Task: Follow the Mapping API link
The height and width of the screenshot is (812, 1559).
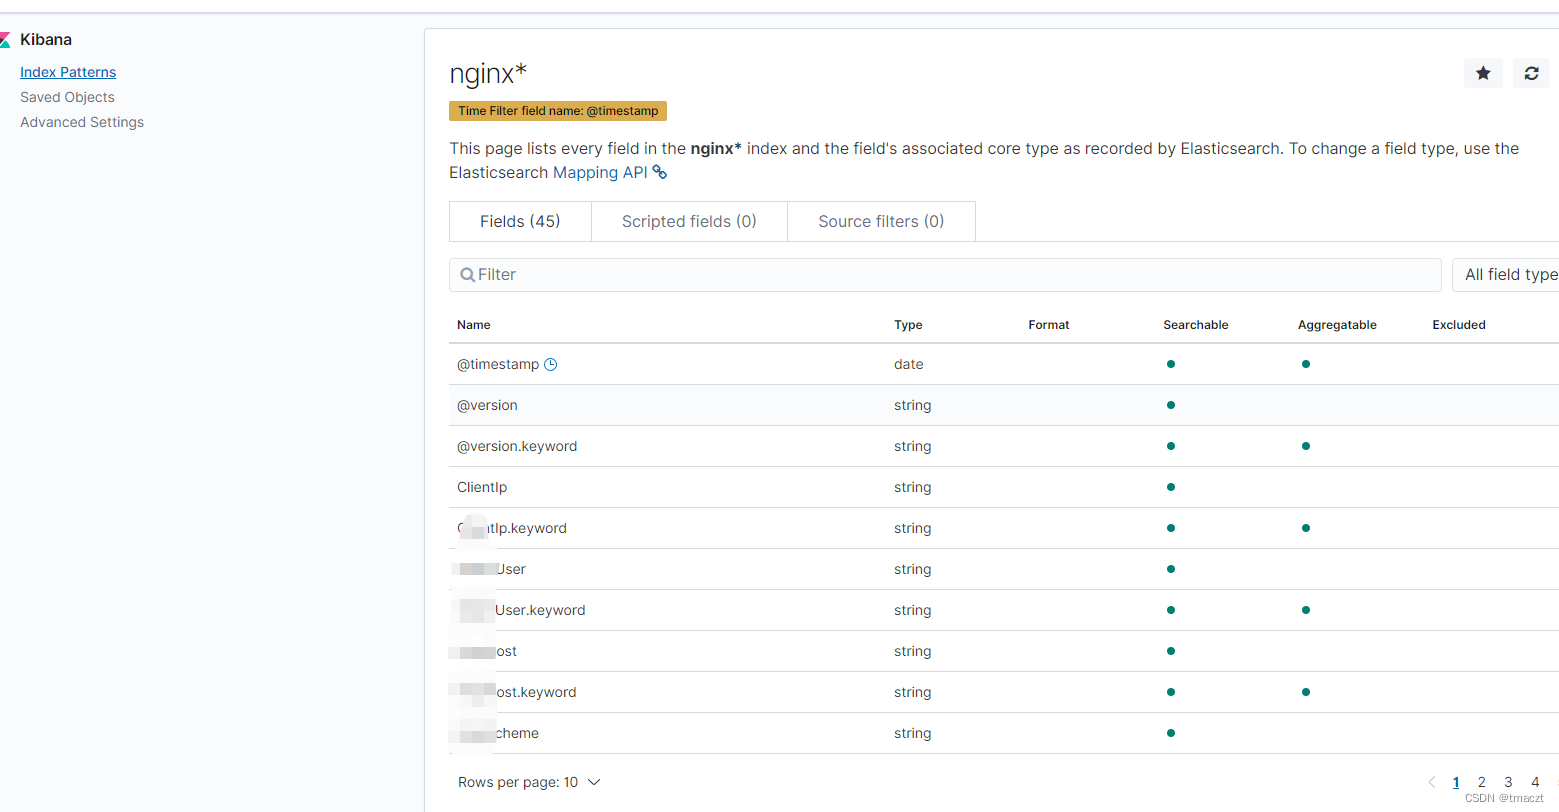Action: (600, 172)
